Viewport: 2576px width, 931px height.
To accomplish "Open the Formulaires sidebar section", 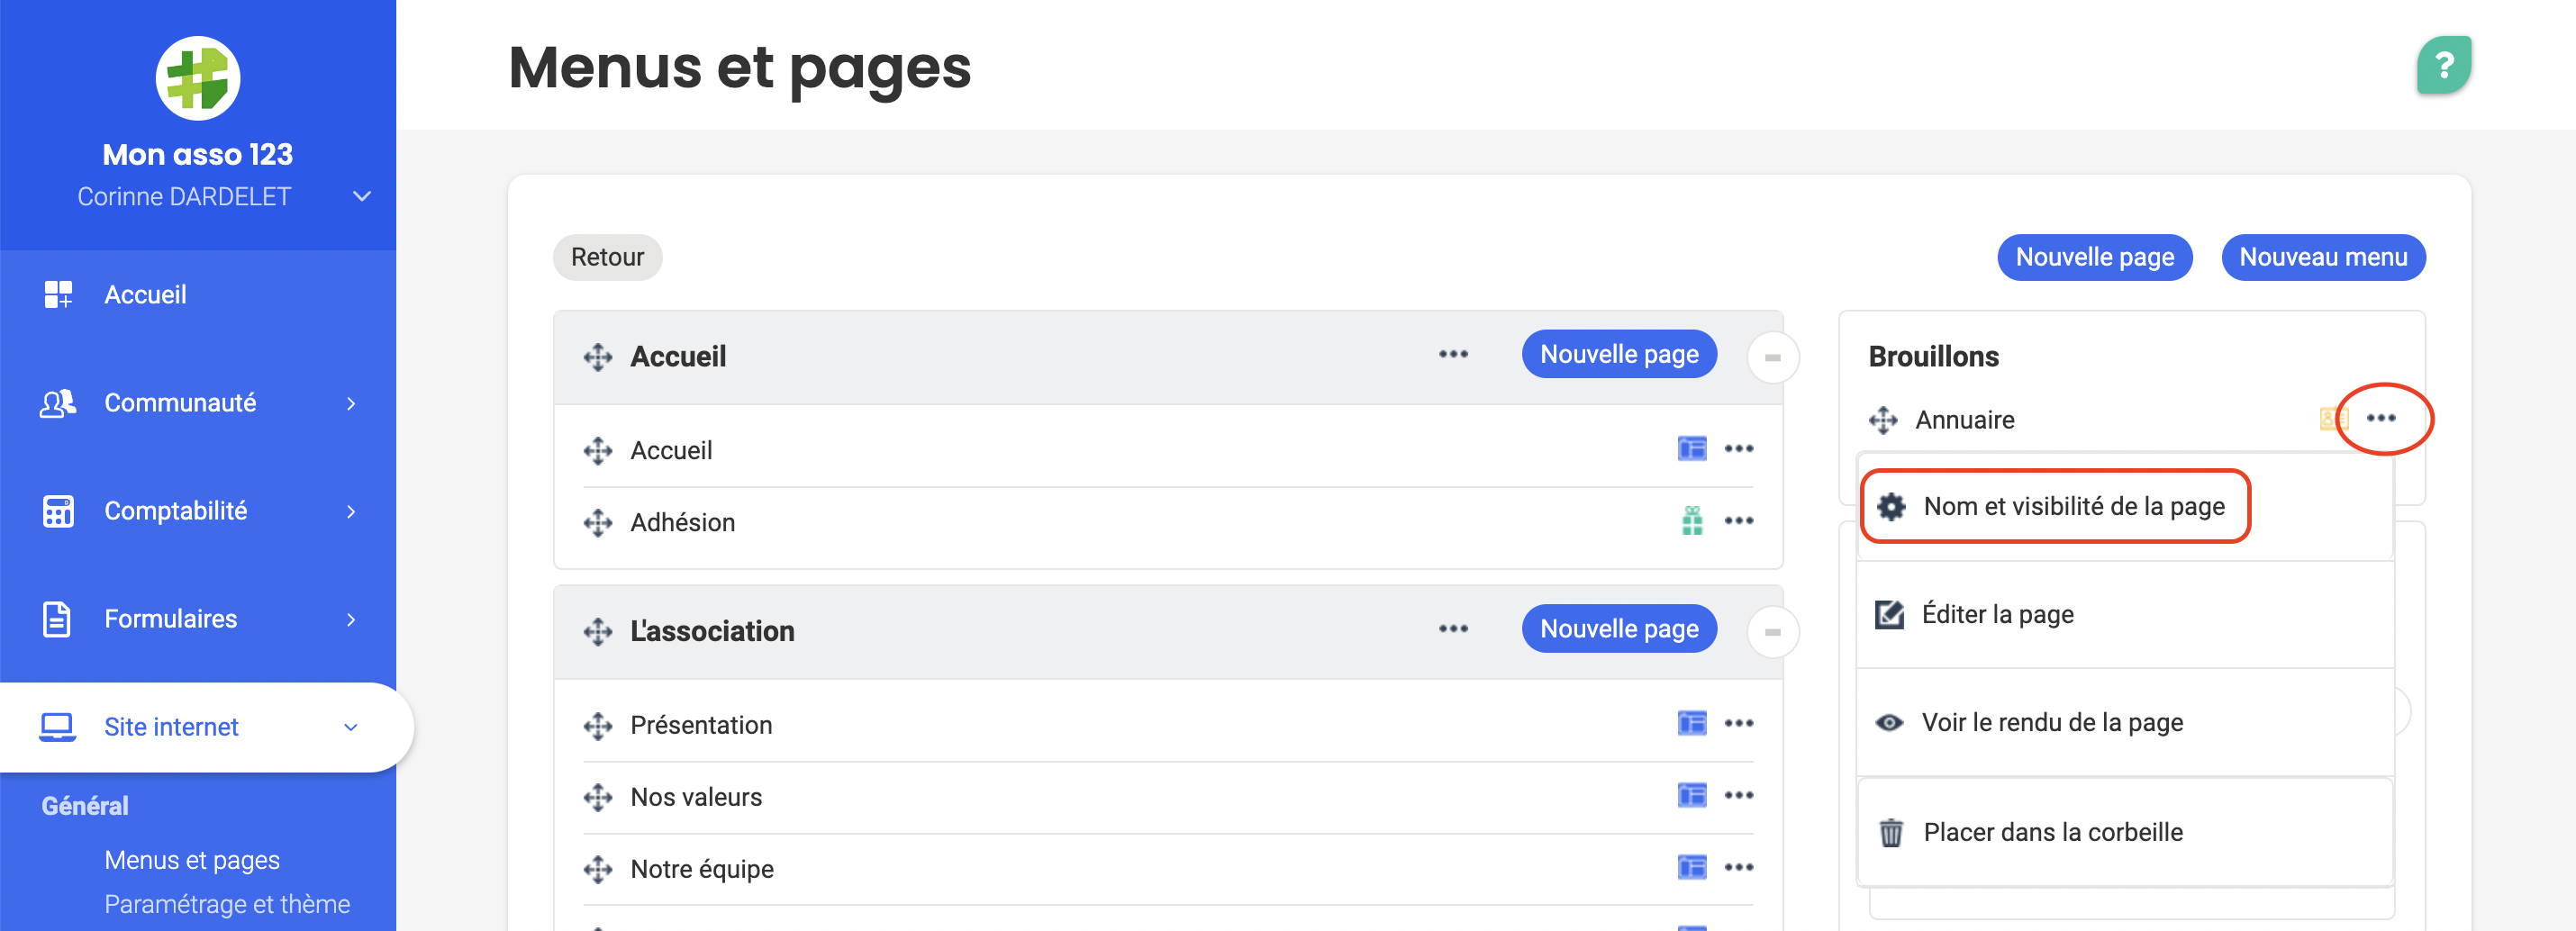I will pos(198,619).
